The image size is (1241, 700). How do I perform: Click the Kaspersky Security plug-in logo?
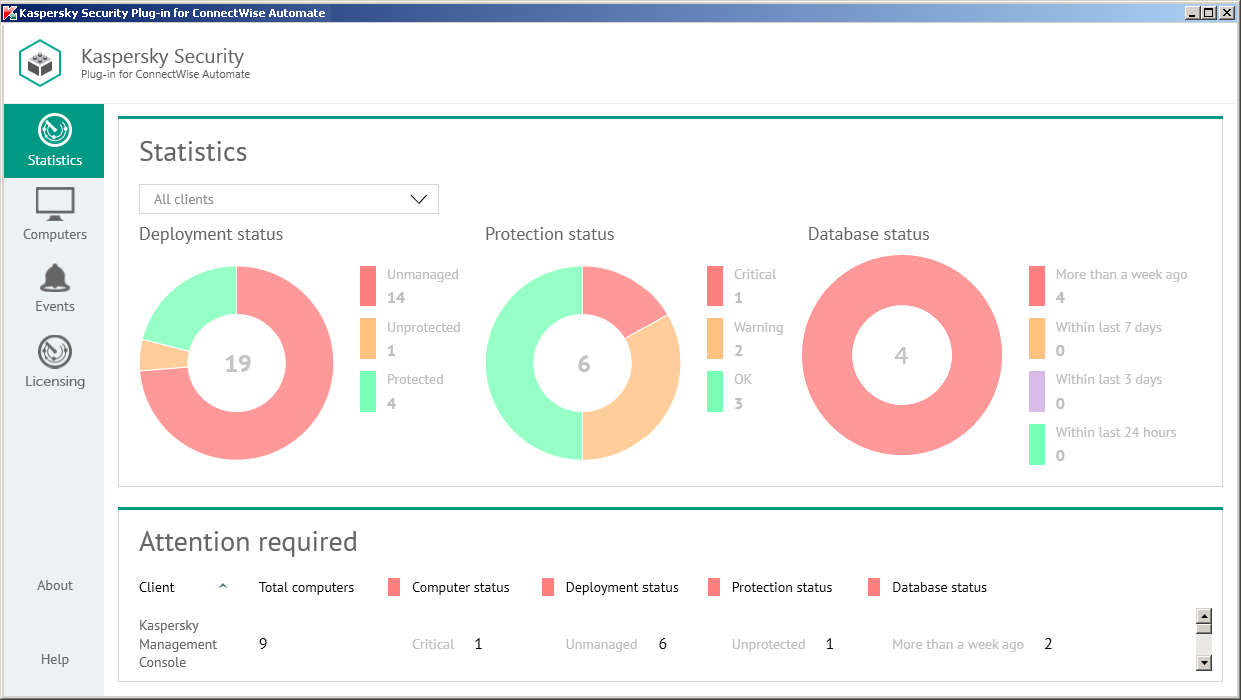point(40,62)
